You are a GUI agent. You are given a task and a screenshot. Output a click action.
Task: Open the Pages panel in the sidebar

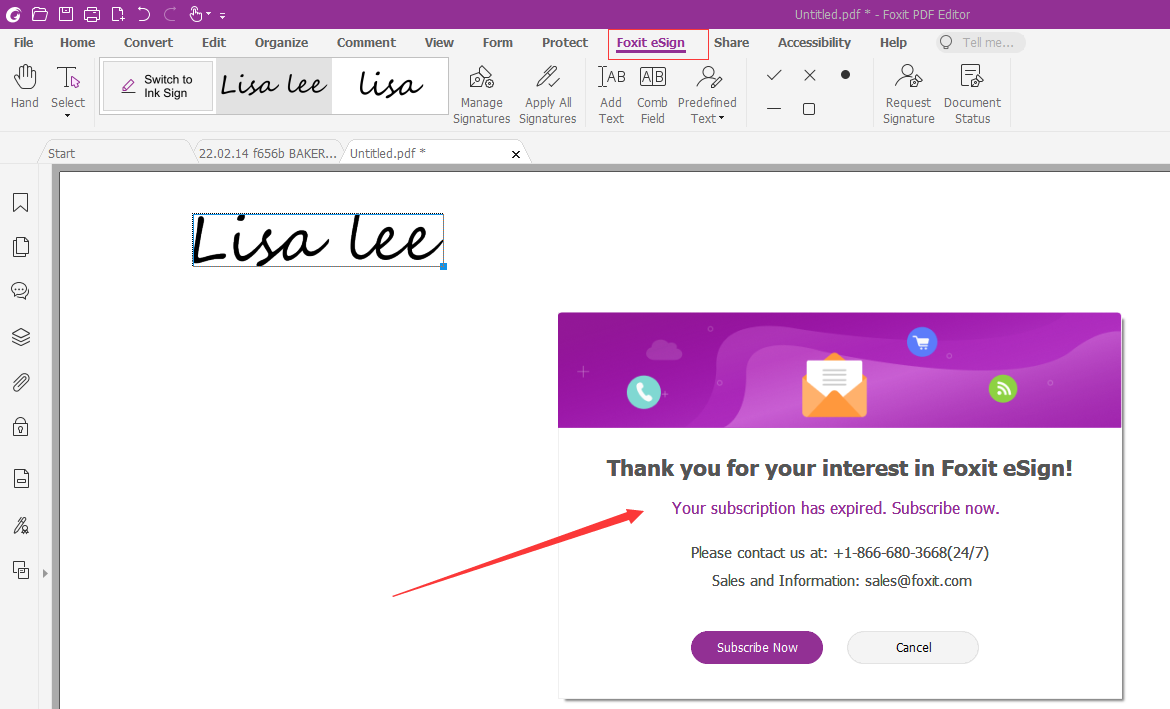click(x=21, y=247)
